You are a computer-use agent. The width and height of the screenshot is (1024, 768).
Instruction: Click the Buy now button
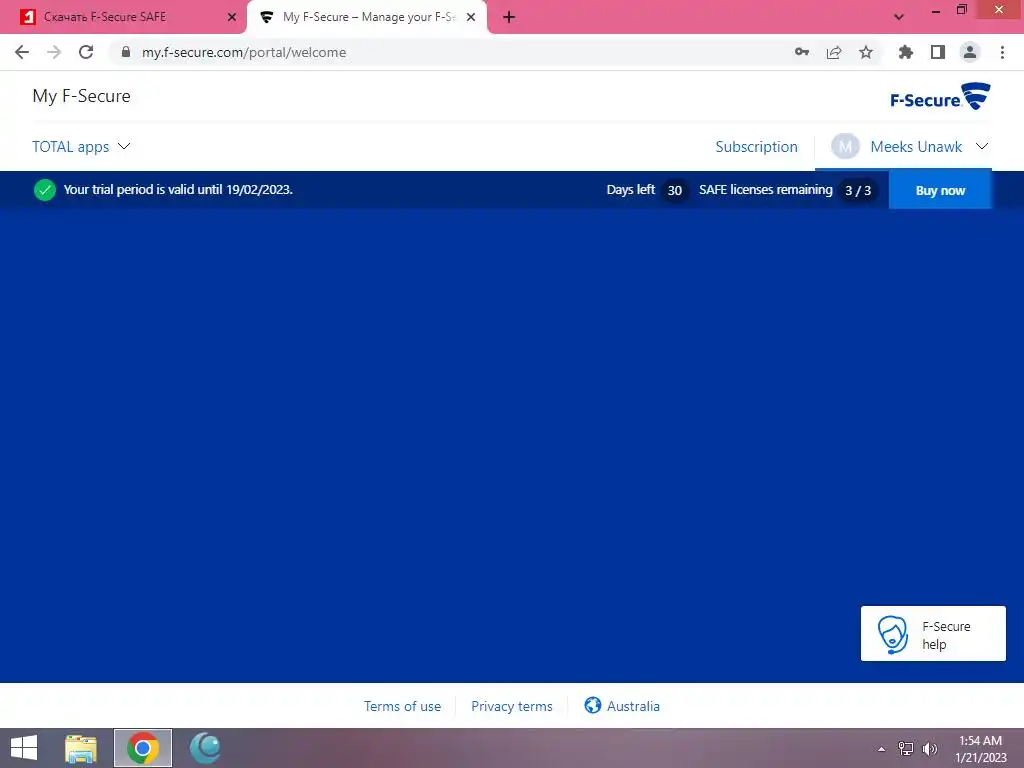click(x=940, y=190)
